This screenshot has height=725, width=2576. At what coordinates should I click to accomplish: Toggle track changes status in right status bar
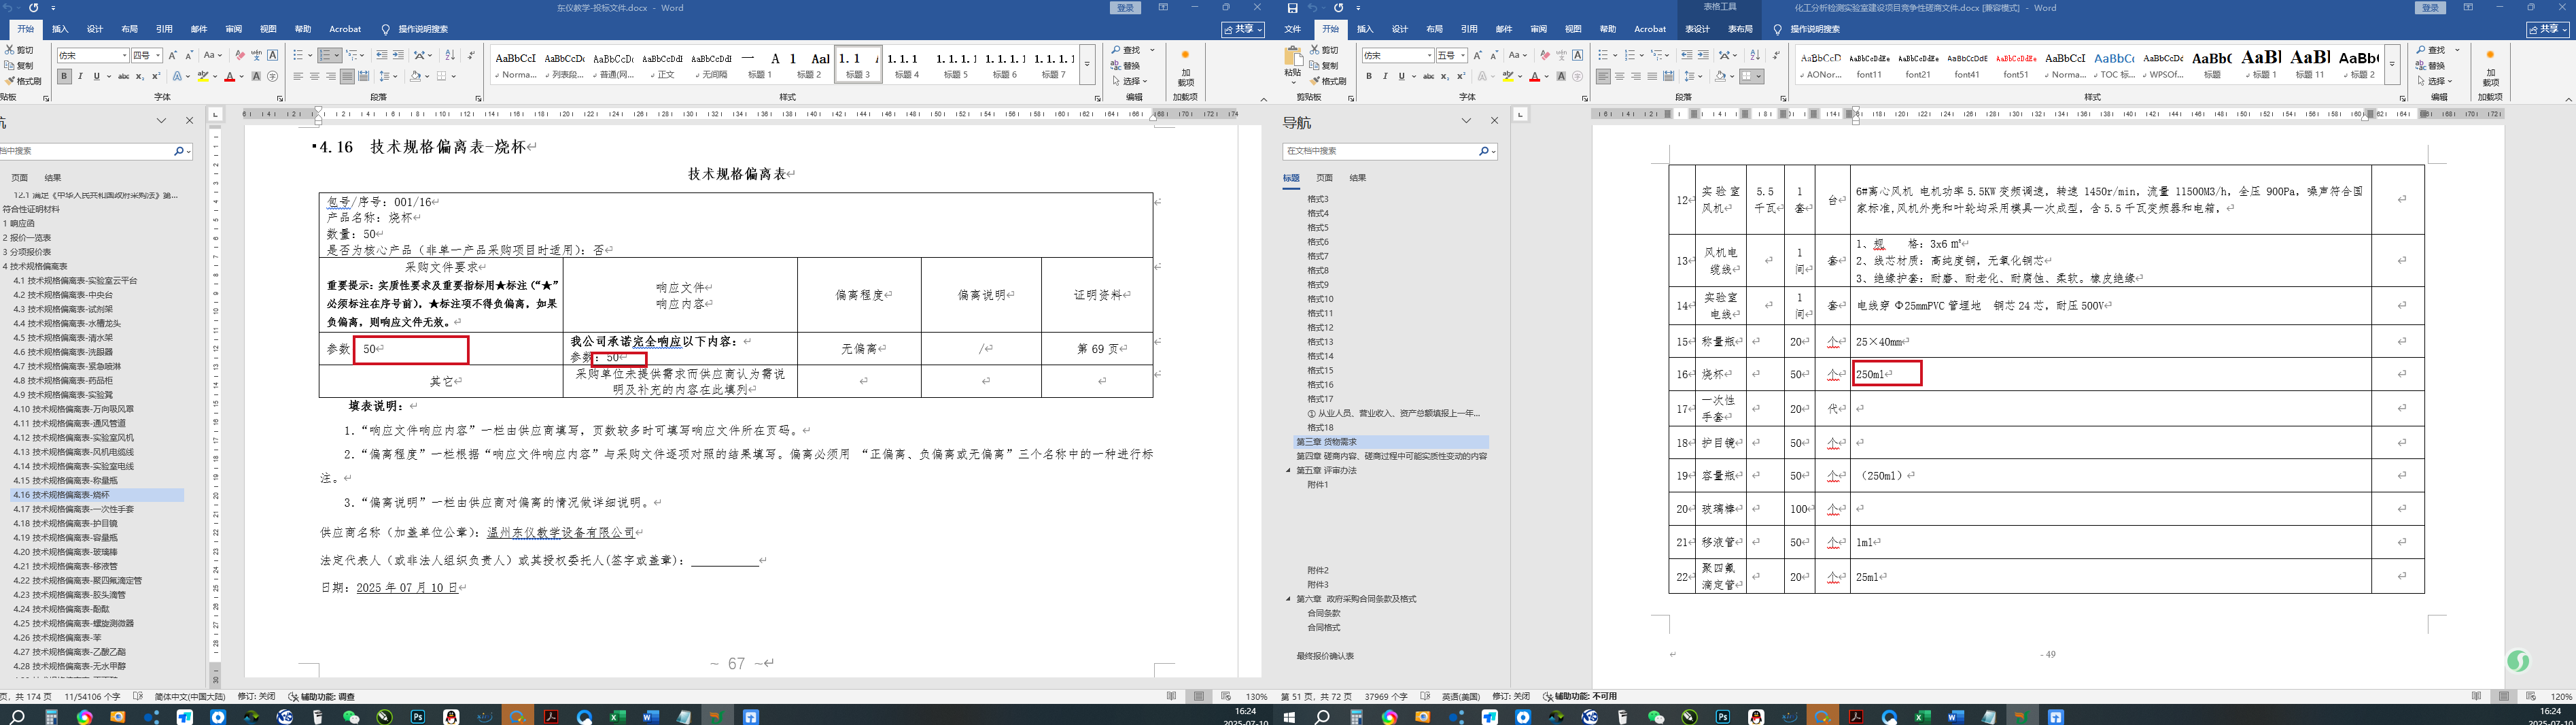point(1511,697)
